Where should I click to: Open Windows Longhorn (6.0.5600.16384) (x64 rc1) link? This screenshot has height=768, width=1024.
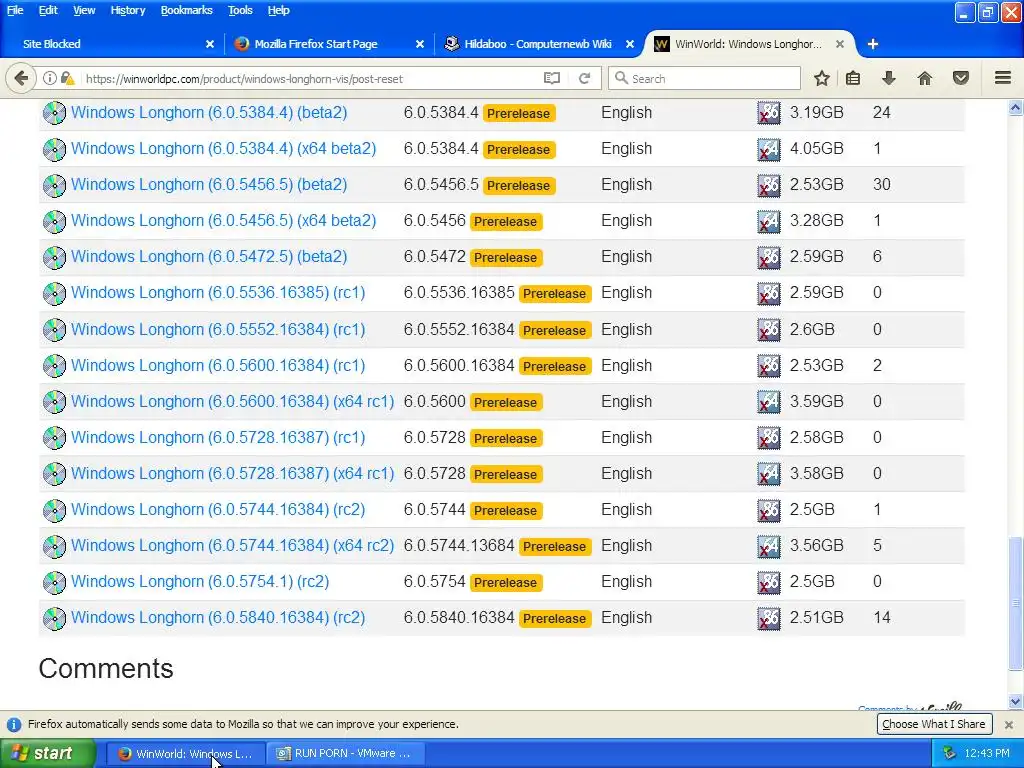pyautogui.click(x=232, y=401)
